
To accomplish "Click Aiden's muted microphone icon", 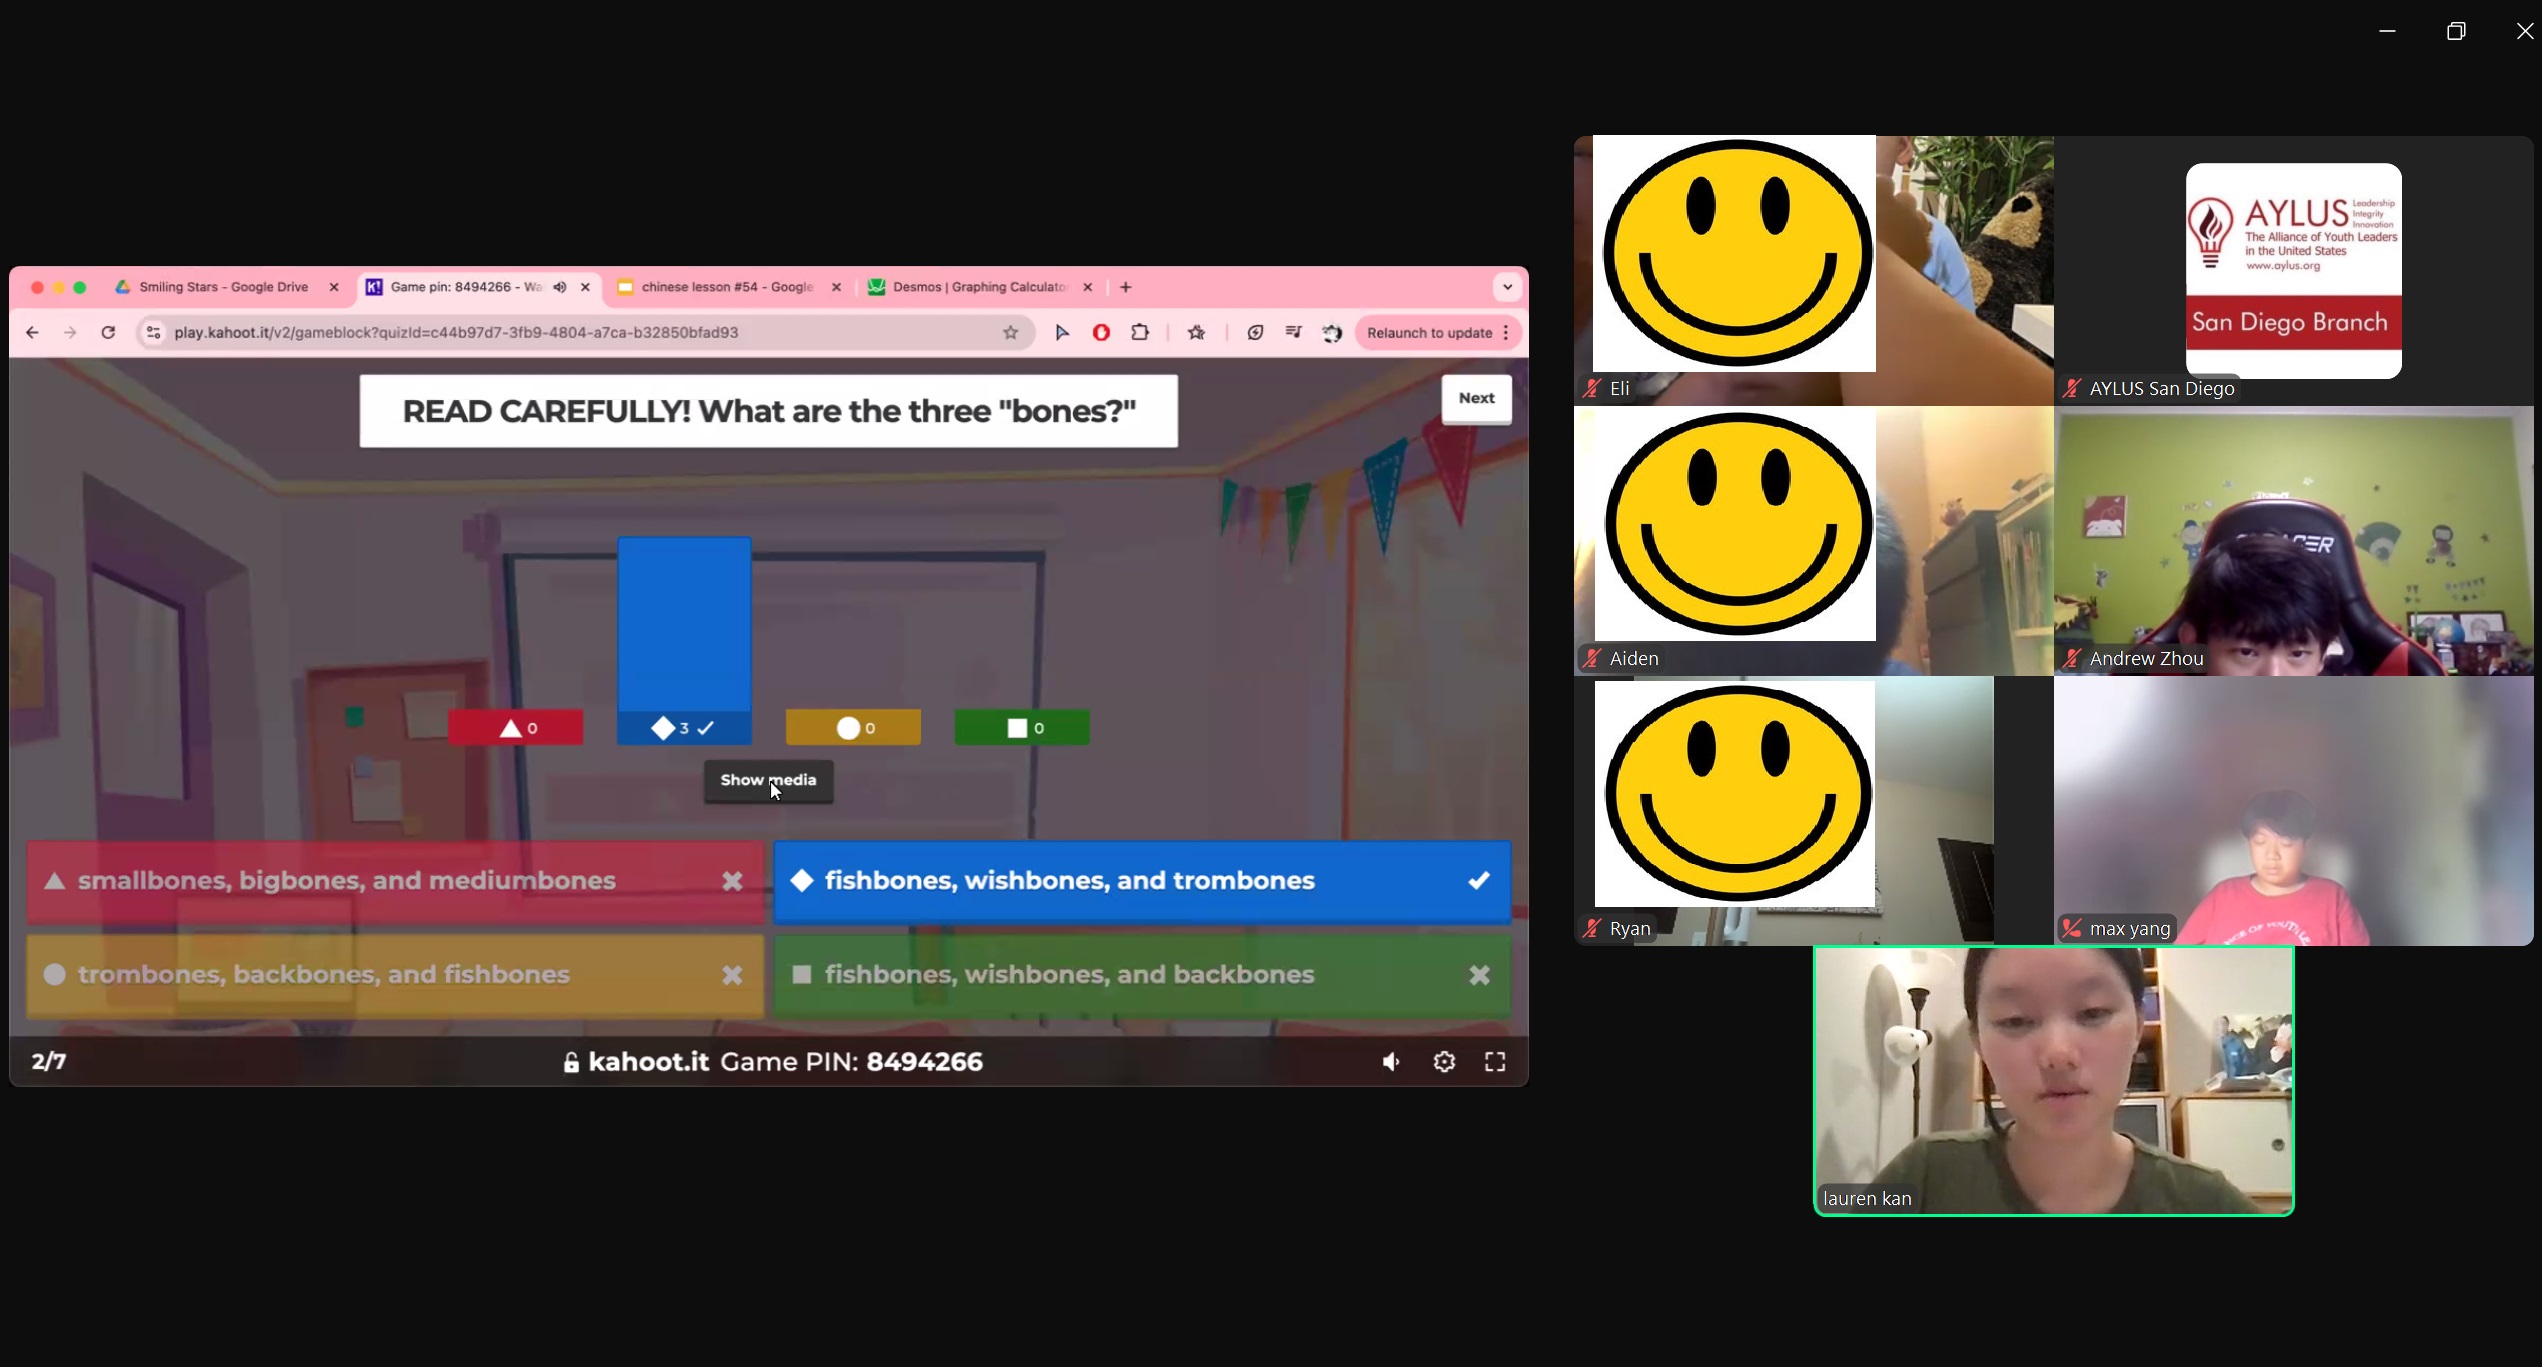I will (x=1591, y=659).
